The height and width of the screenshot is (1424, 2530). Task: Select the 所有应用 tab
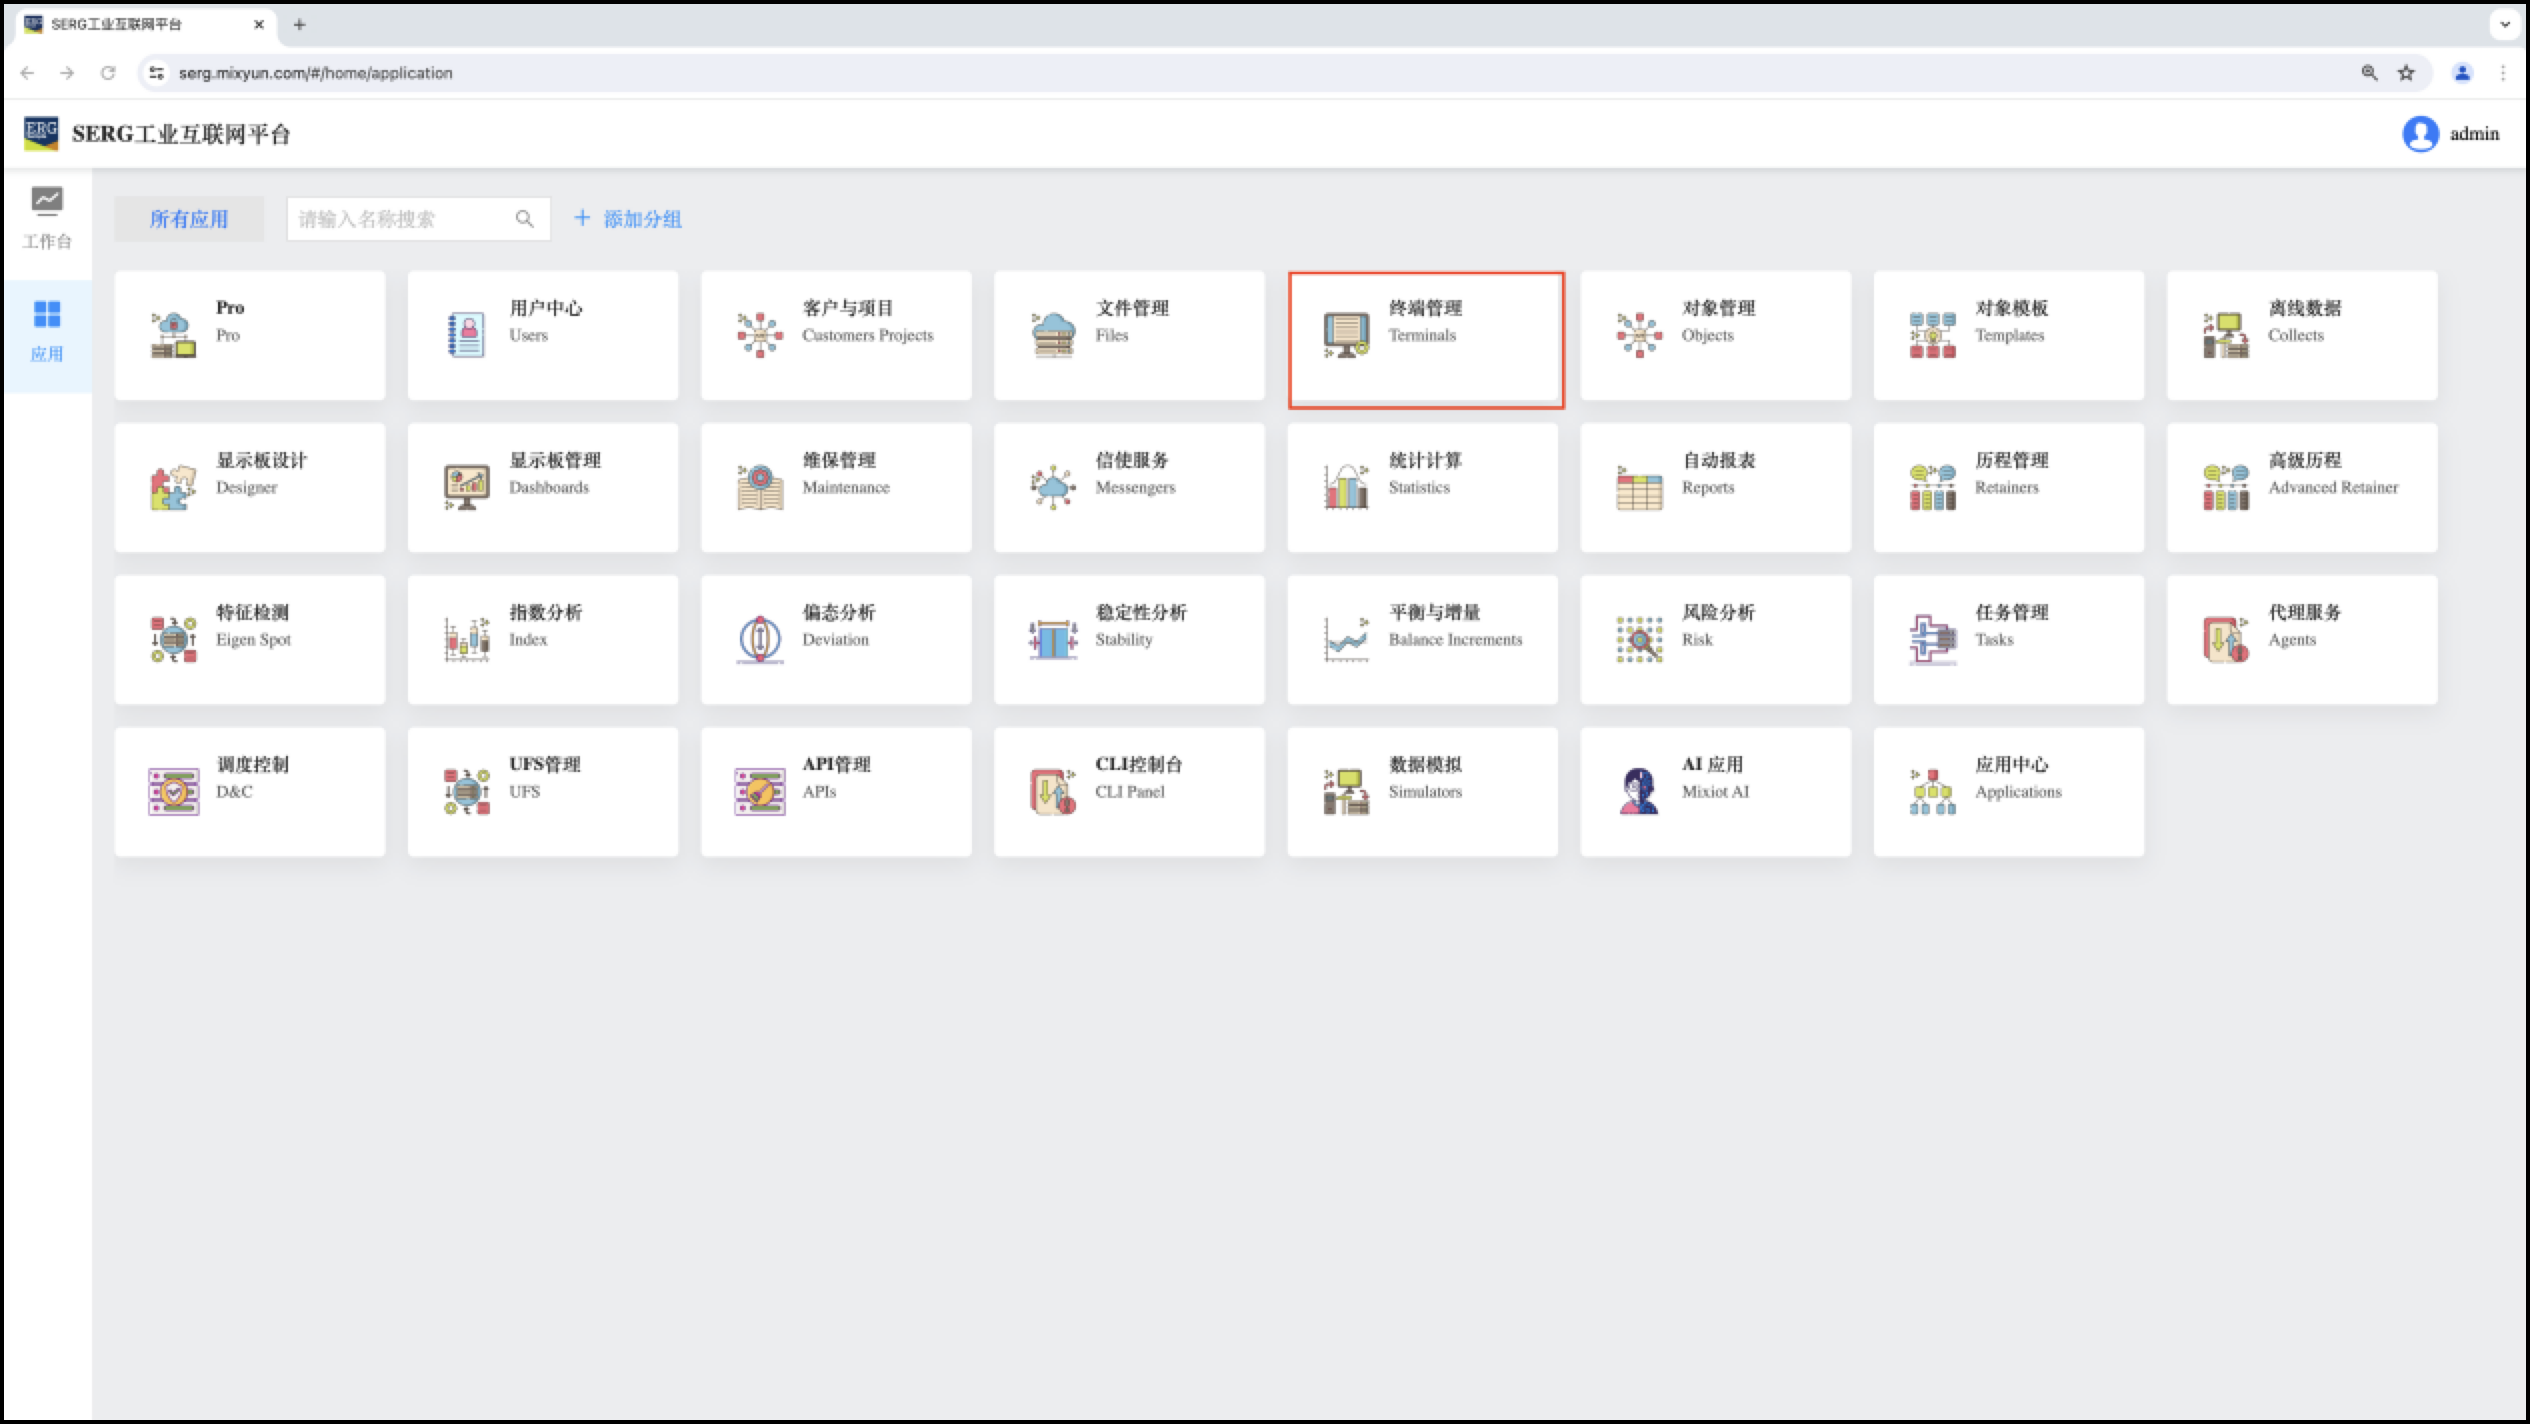click(189, 219)
